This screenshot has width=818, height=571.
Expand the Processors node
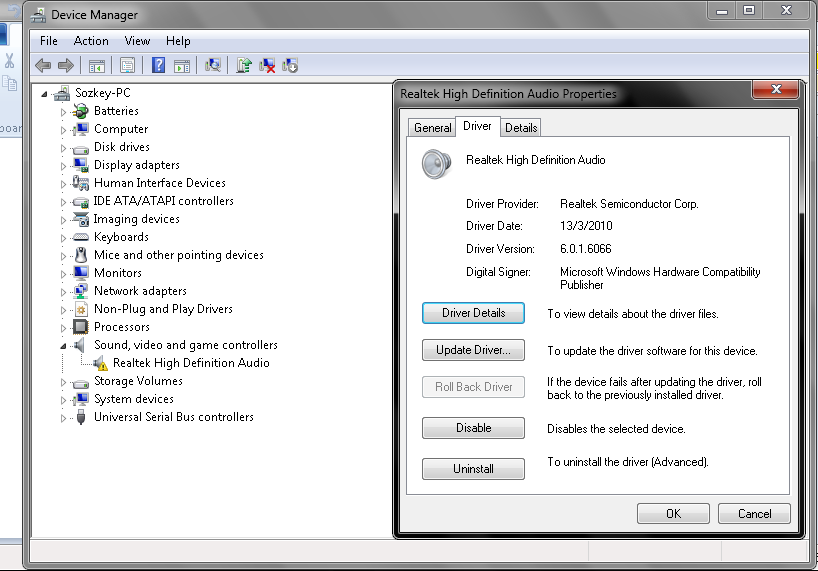[63, 328]
